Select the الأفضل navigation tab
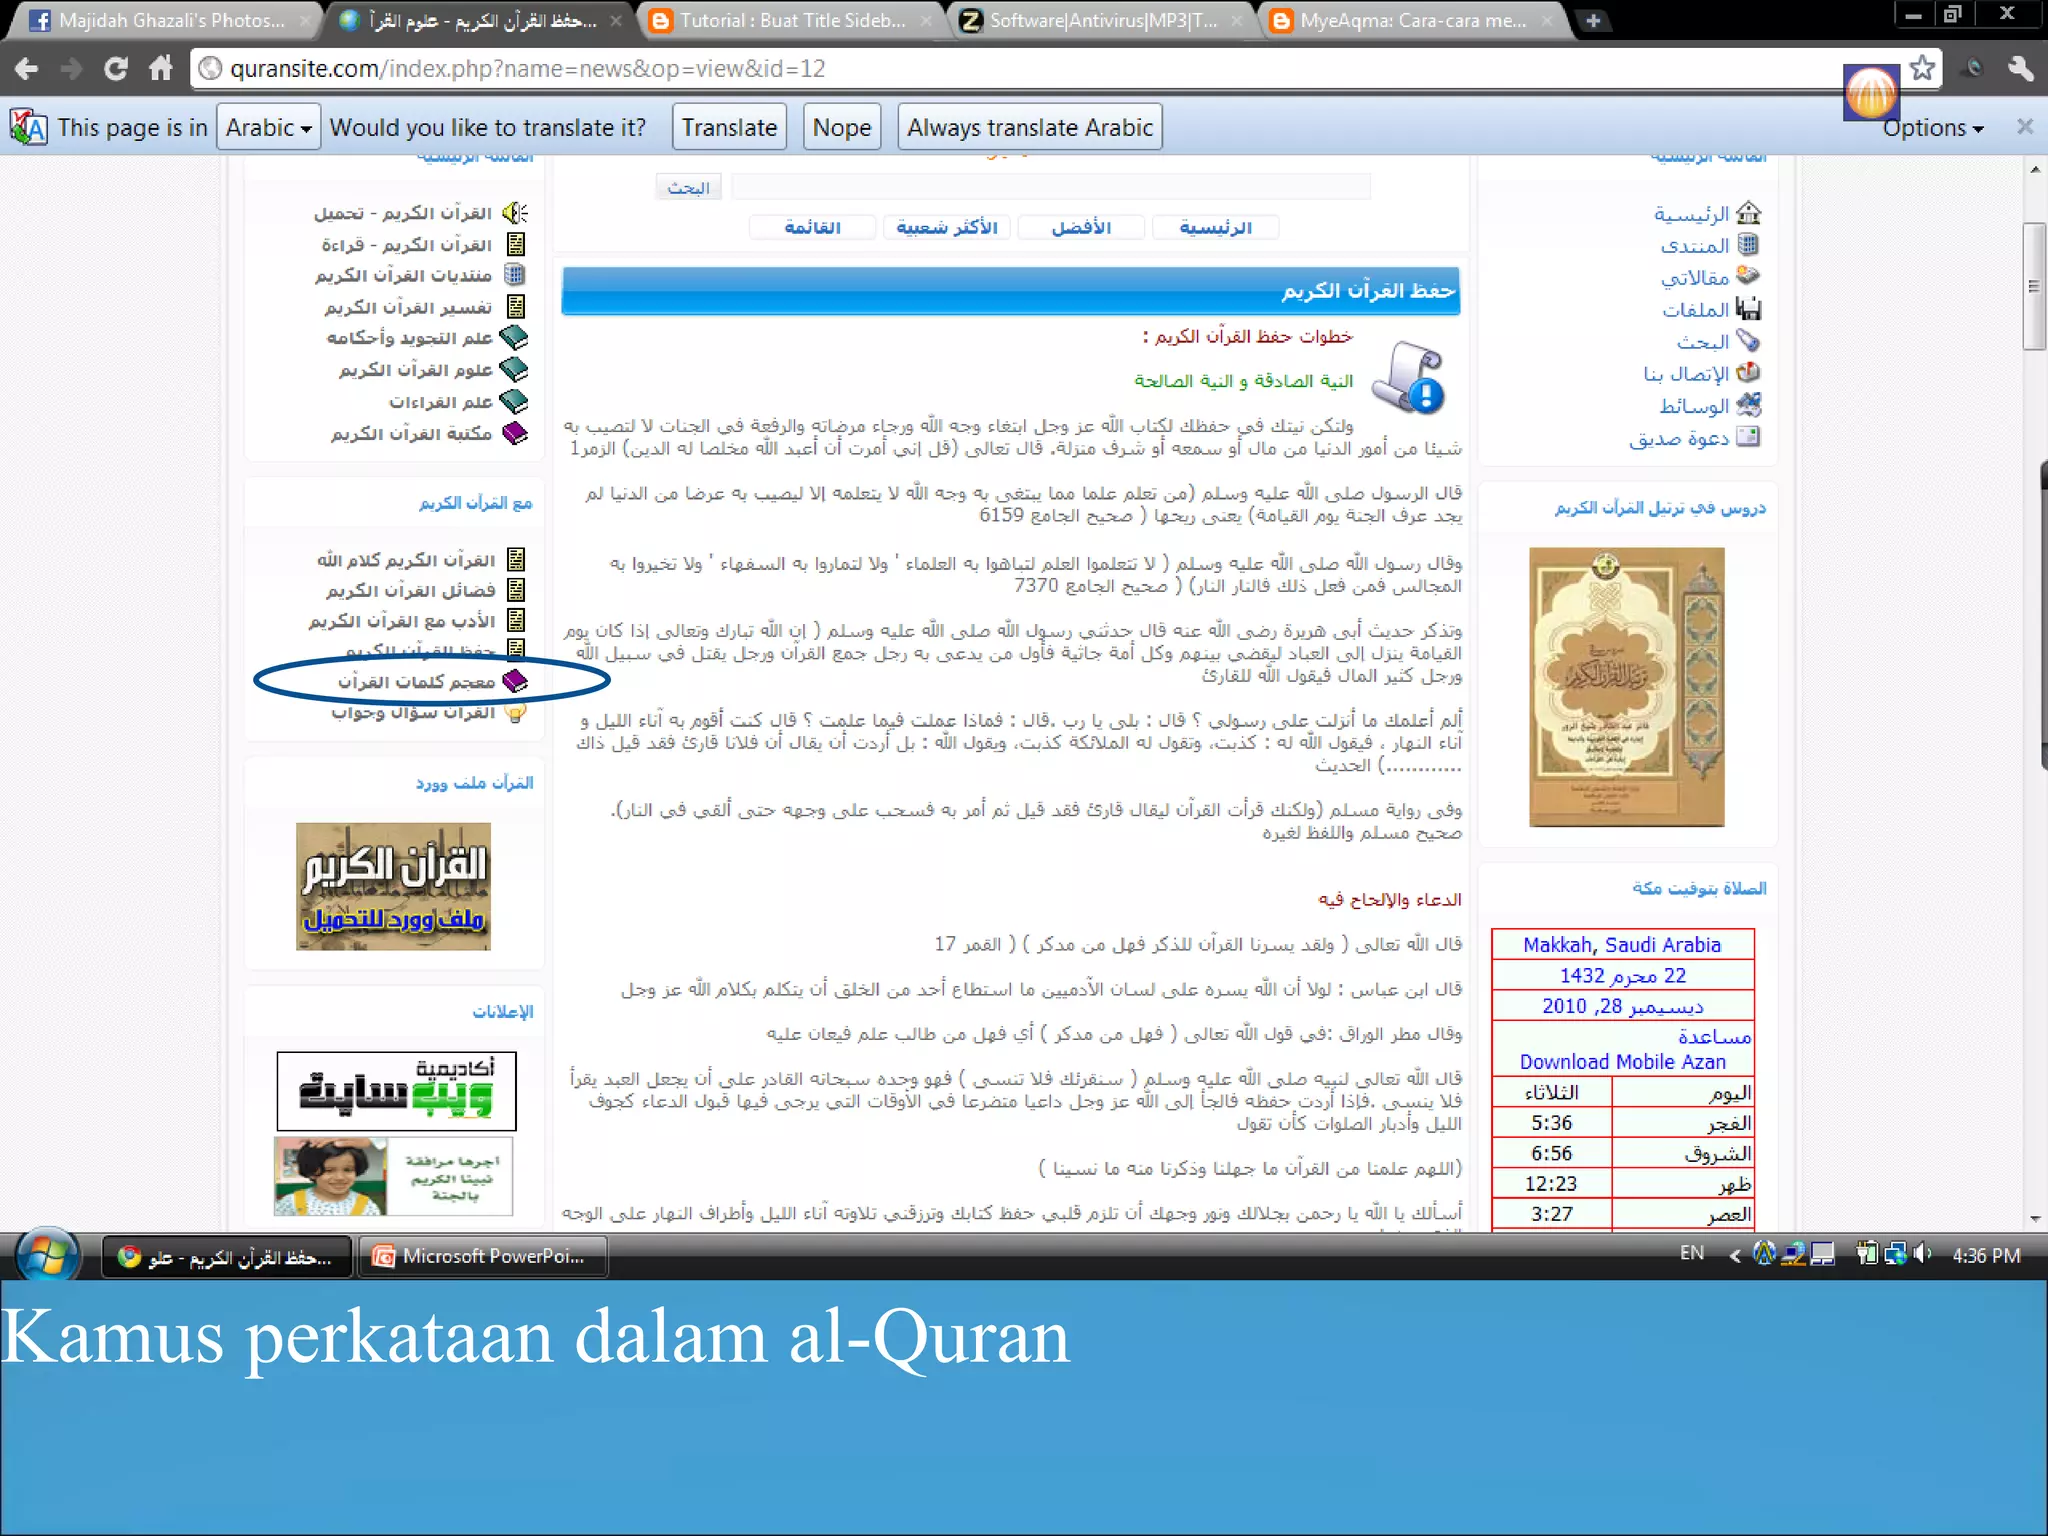2048x1536 pixels. coord(1081,228)
